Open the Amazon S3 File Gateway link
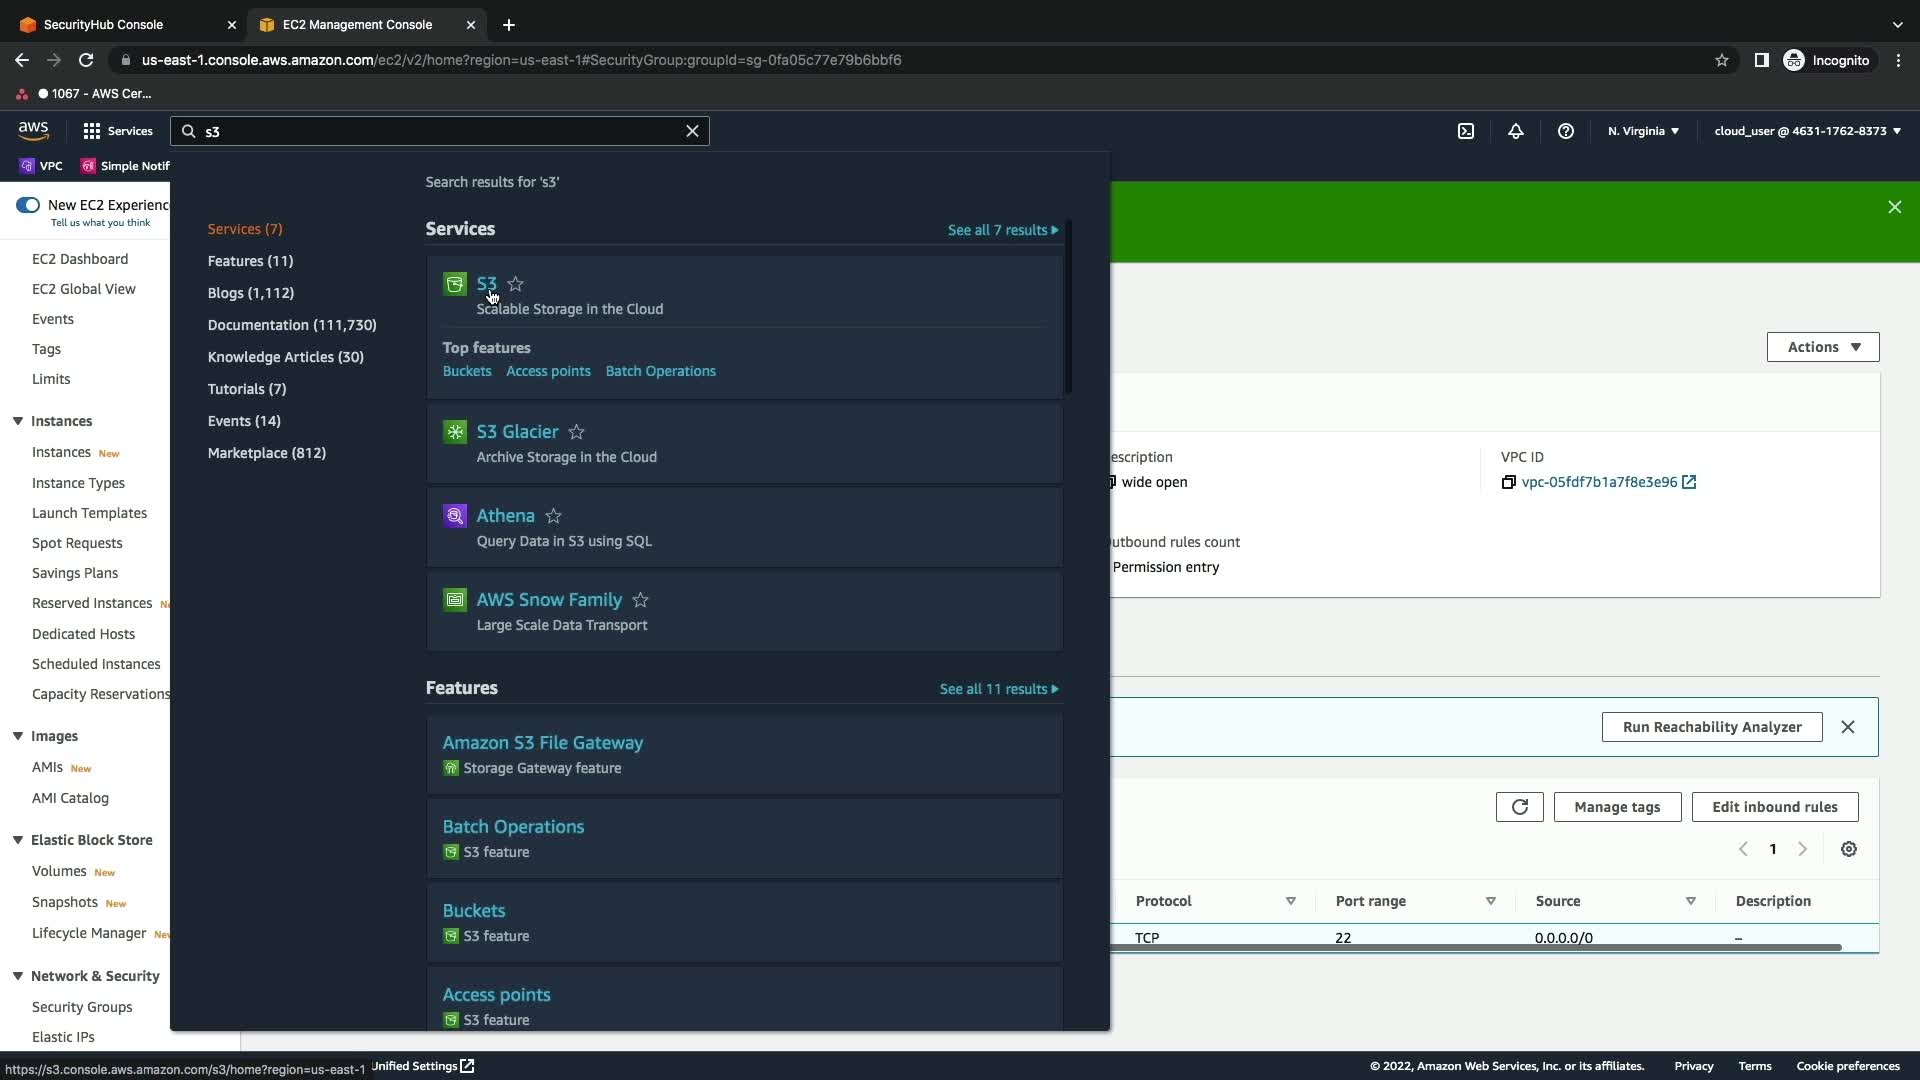1920x1080 pixels. coord(543,743)
